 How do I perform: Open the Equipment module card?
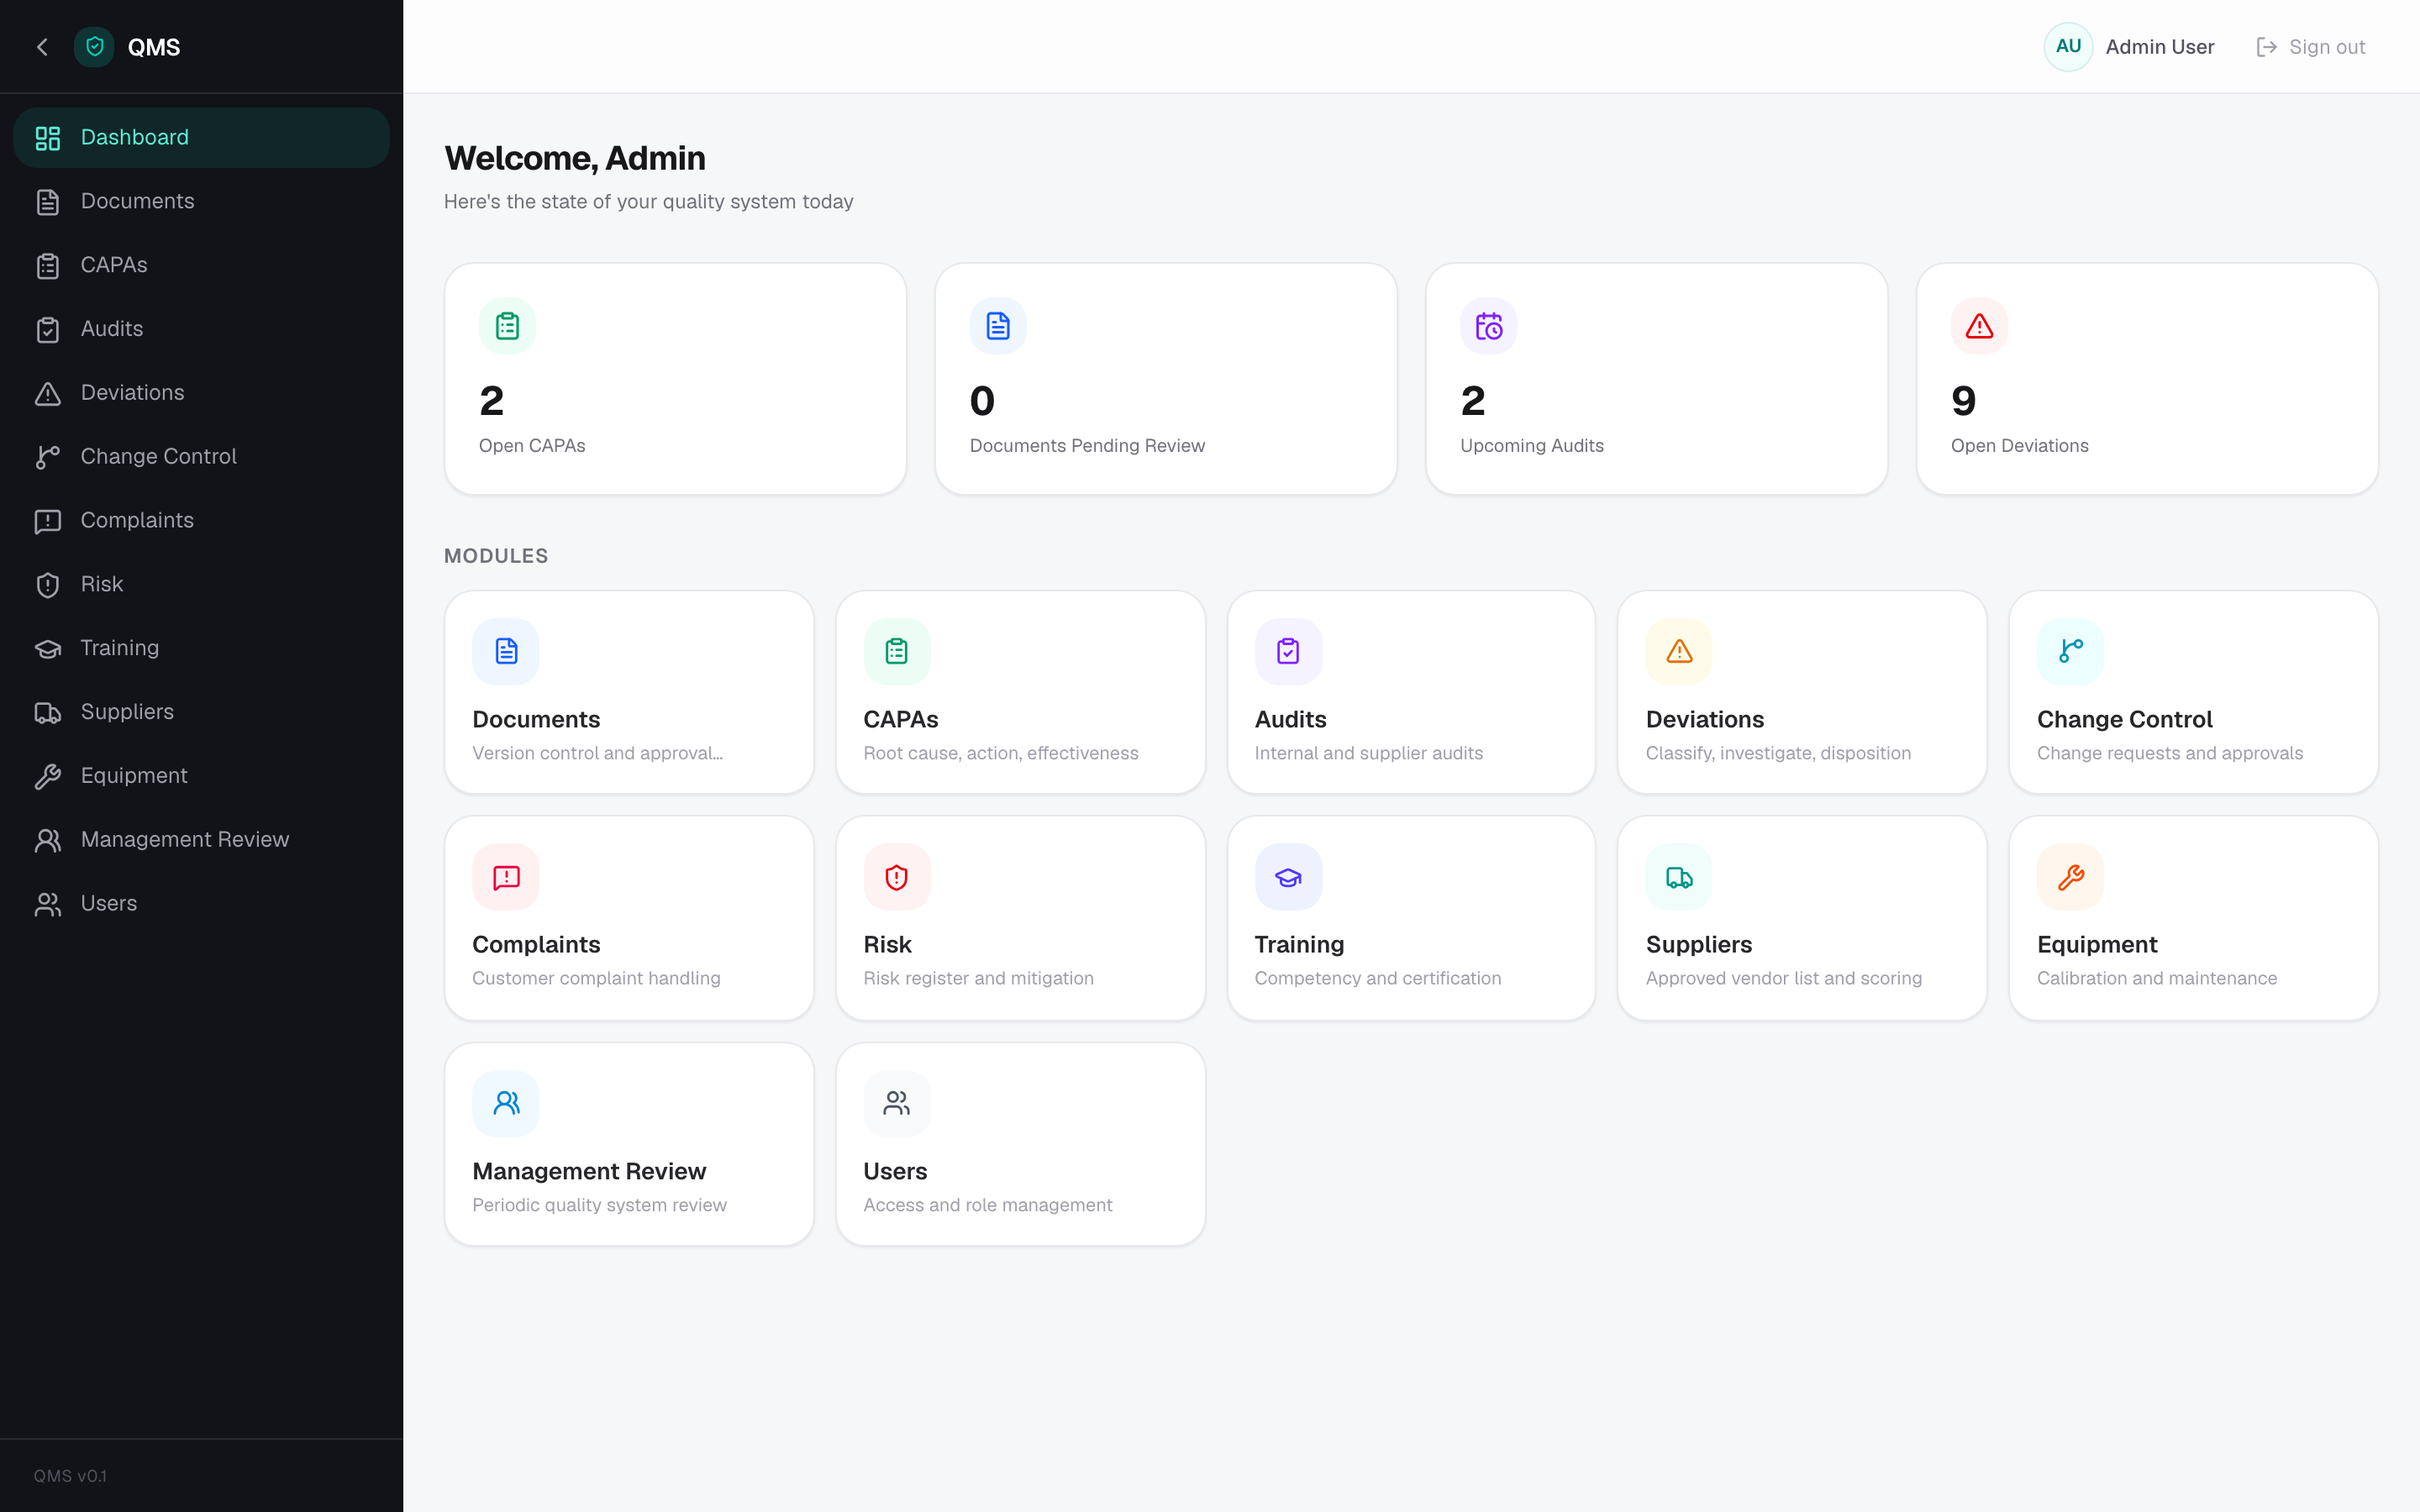tap(2193, 918)
